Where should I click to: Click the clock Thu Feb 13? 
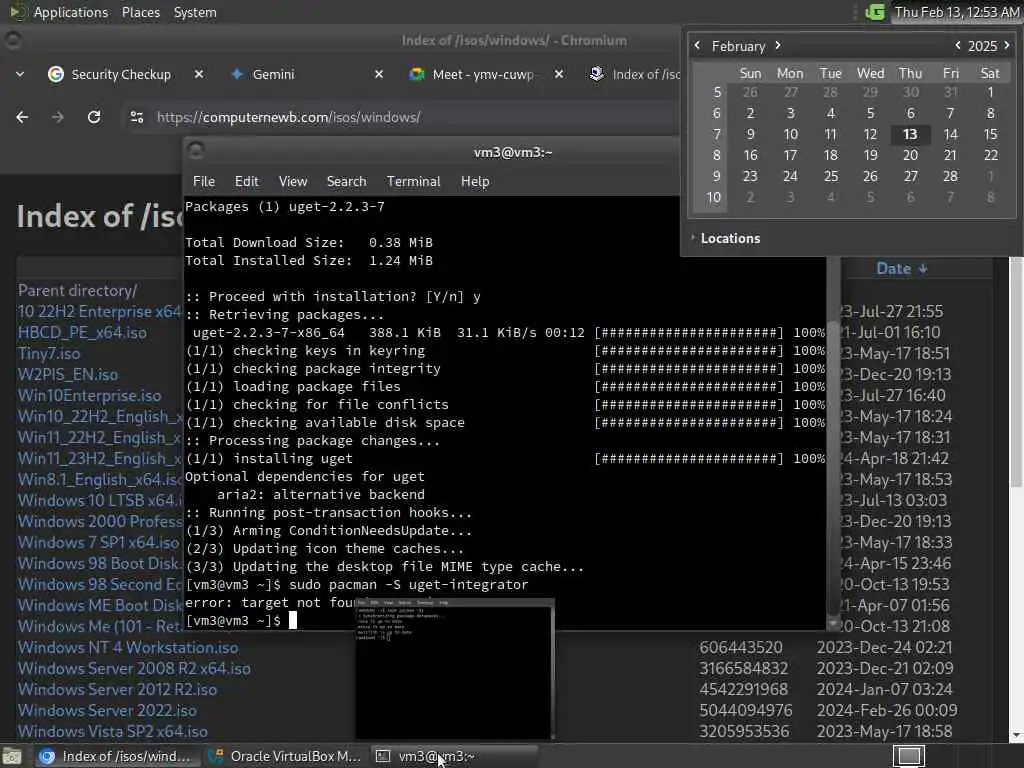957,12
